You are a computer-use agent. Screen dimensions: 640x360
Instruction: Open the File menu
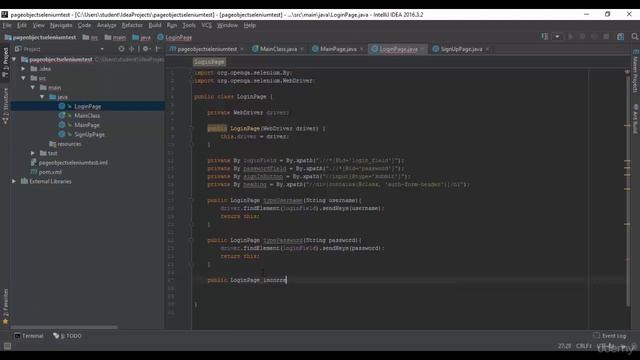coord(7,25)
